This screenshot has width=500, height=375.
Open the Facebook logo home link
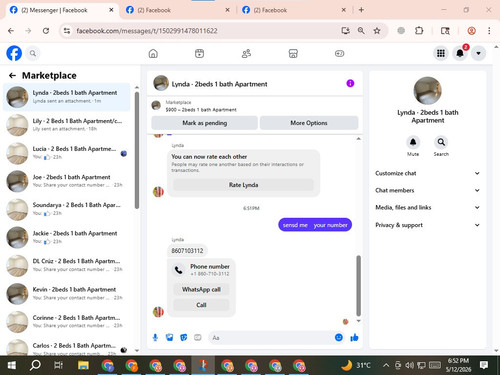coord(14,53)
